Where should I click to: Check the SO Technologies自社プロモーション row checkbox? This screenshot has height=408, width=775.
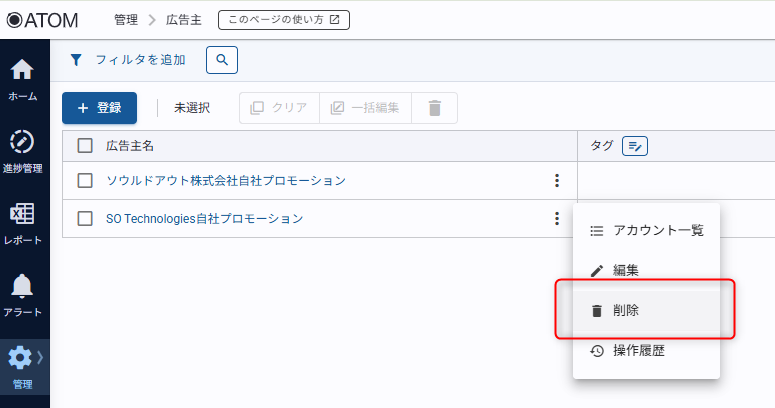(x=85, y=218)
